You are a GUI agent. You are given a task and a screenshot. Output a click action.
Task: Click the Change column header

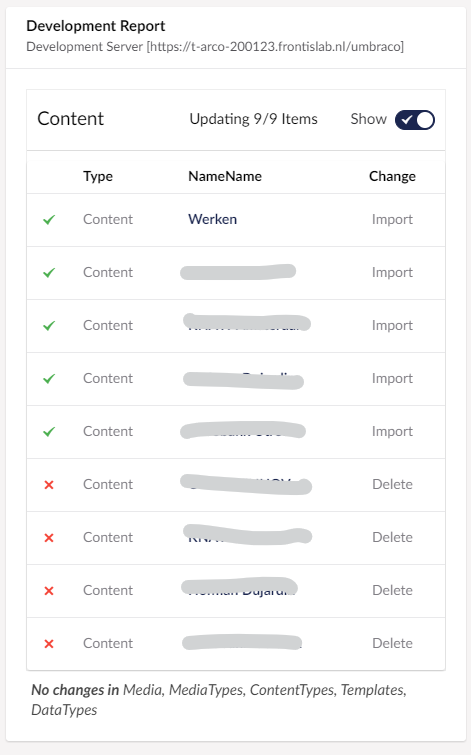click(392, 176)
